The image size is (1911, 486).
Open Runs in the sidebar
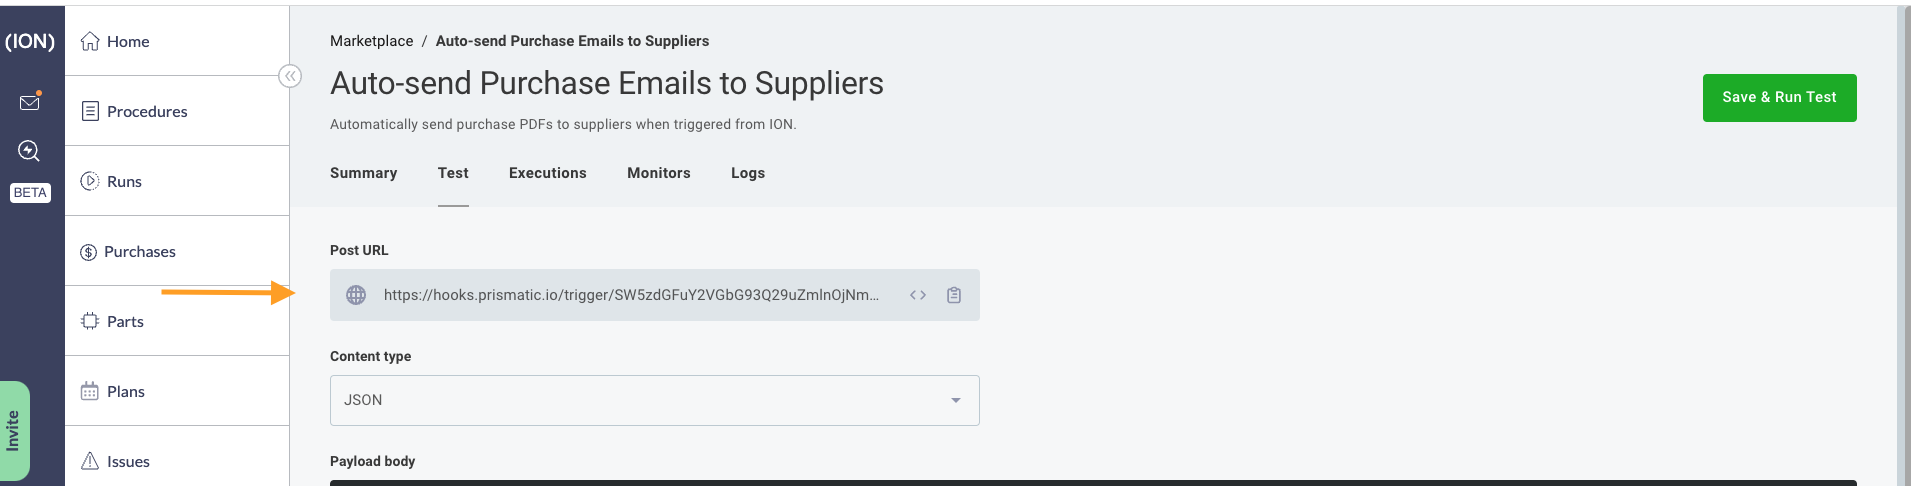pos(124,182)
